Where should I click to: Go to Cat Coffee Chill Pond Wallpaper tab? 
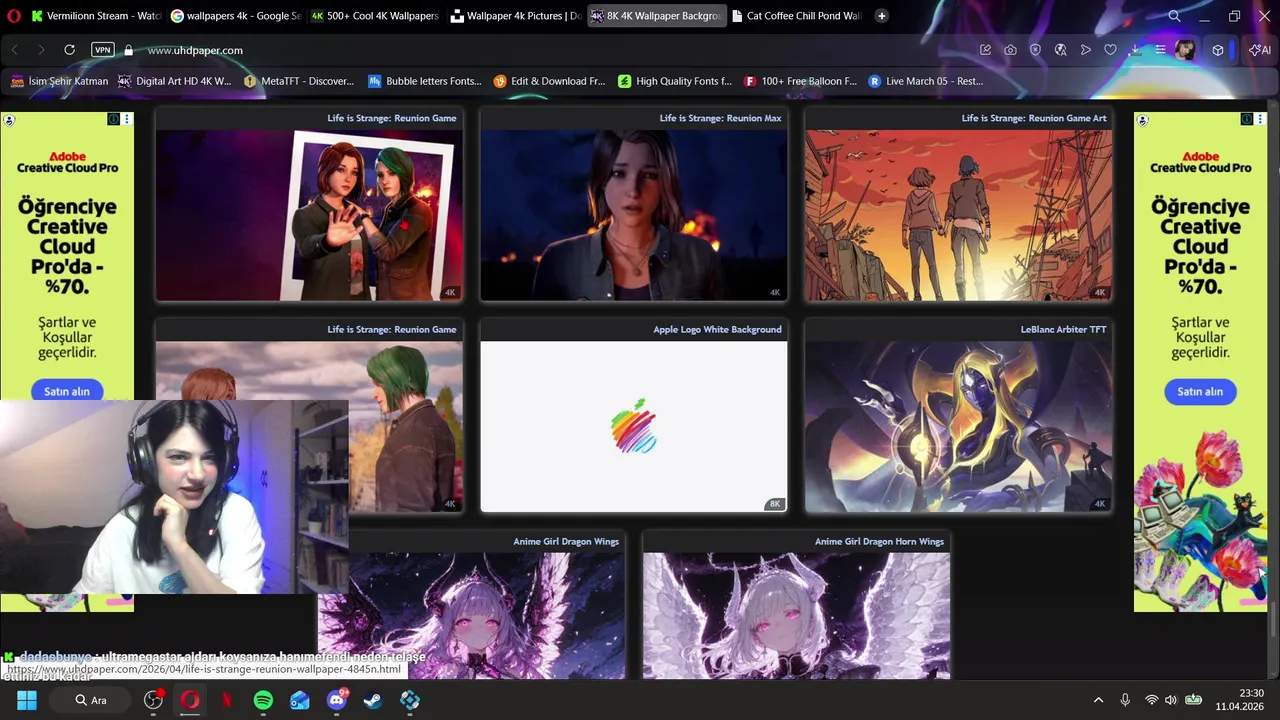(x=795, y=16)
